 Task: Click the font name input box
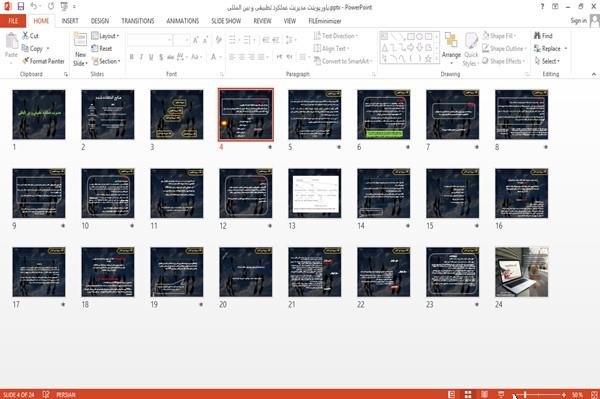click(149, 40)
